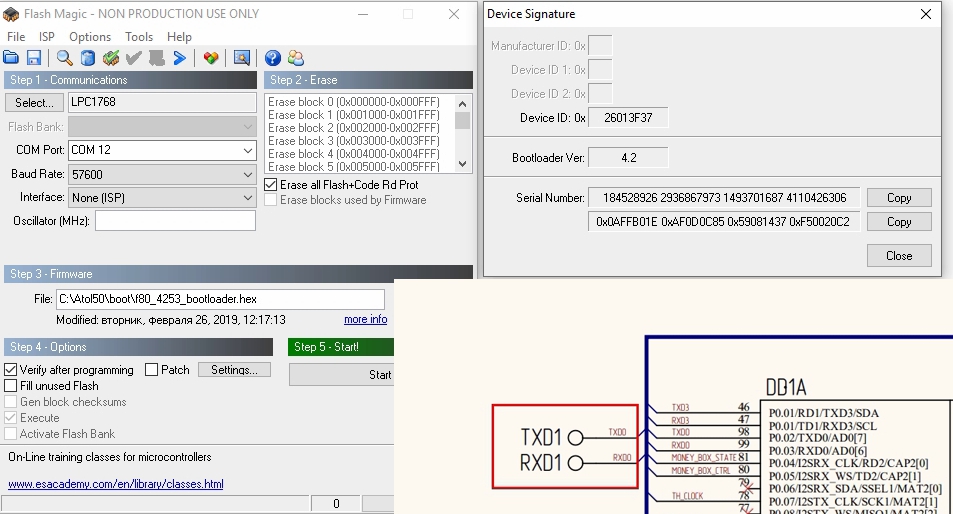Viewport: 953px width, 514px height.
Task: Click Close in Device Signature dialog
Action: (899, 256)
